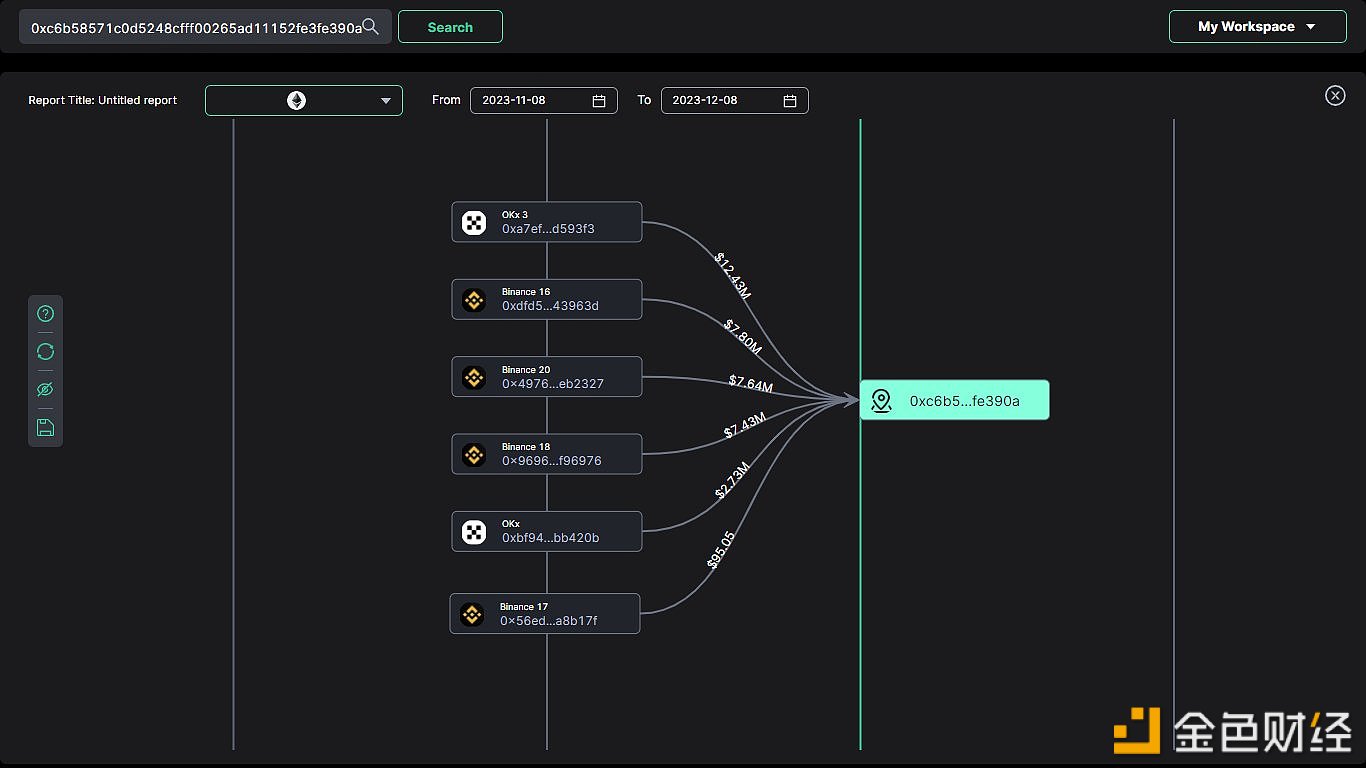Click the Ethereum logo in the network selector
Screen dimensions: 1366x768
296,100
